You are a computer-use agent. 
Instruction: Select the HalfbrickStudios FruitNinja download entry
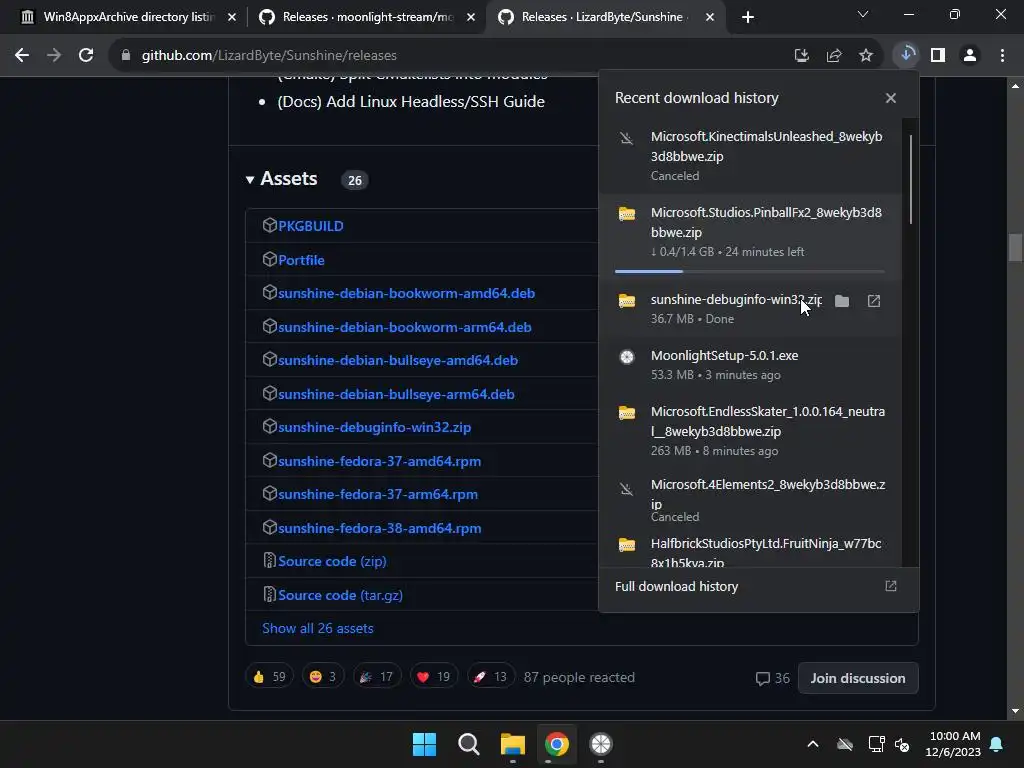(750, 551)
